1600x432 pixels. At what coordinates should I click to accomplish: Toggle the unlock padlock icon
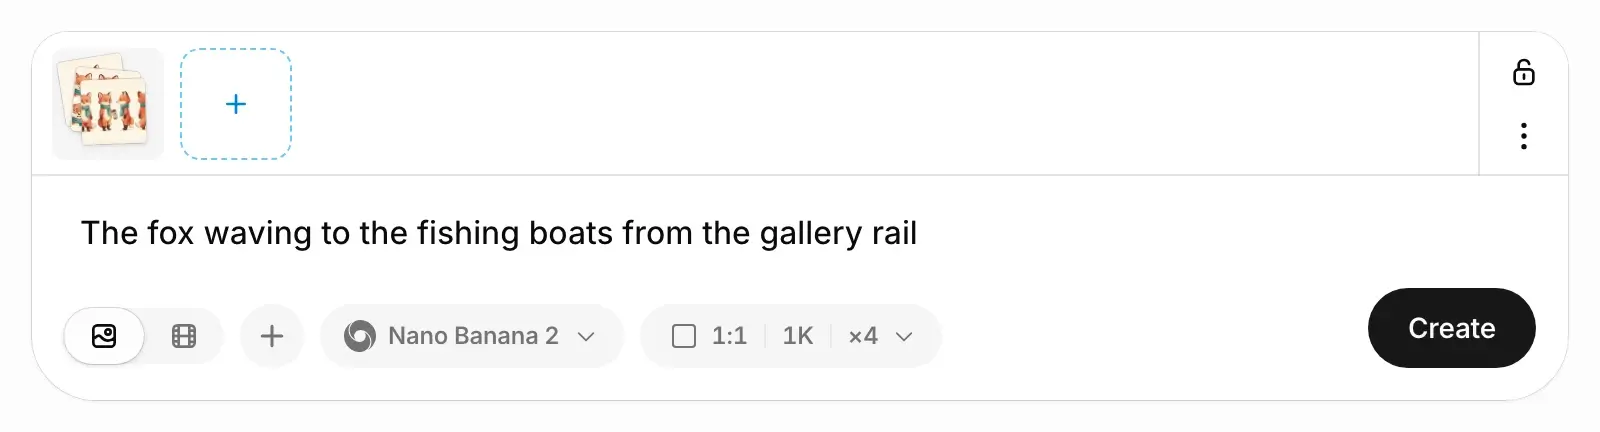pos(1523,72)
